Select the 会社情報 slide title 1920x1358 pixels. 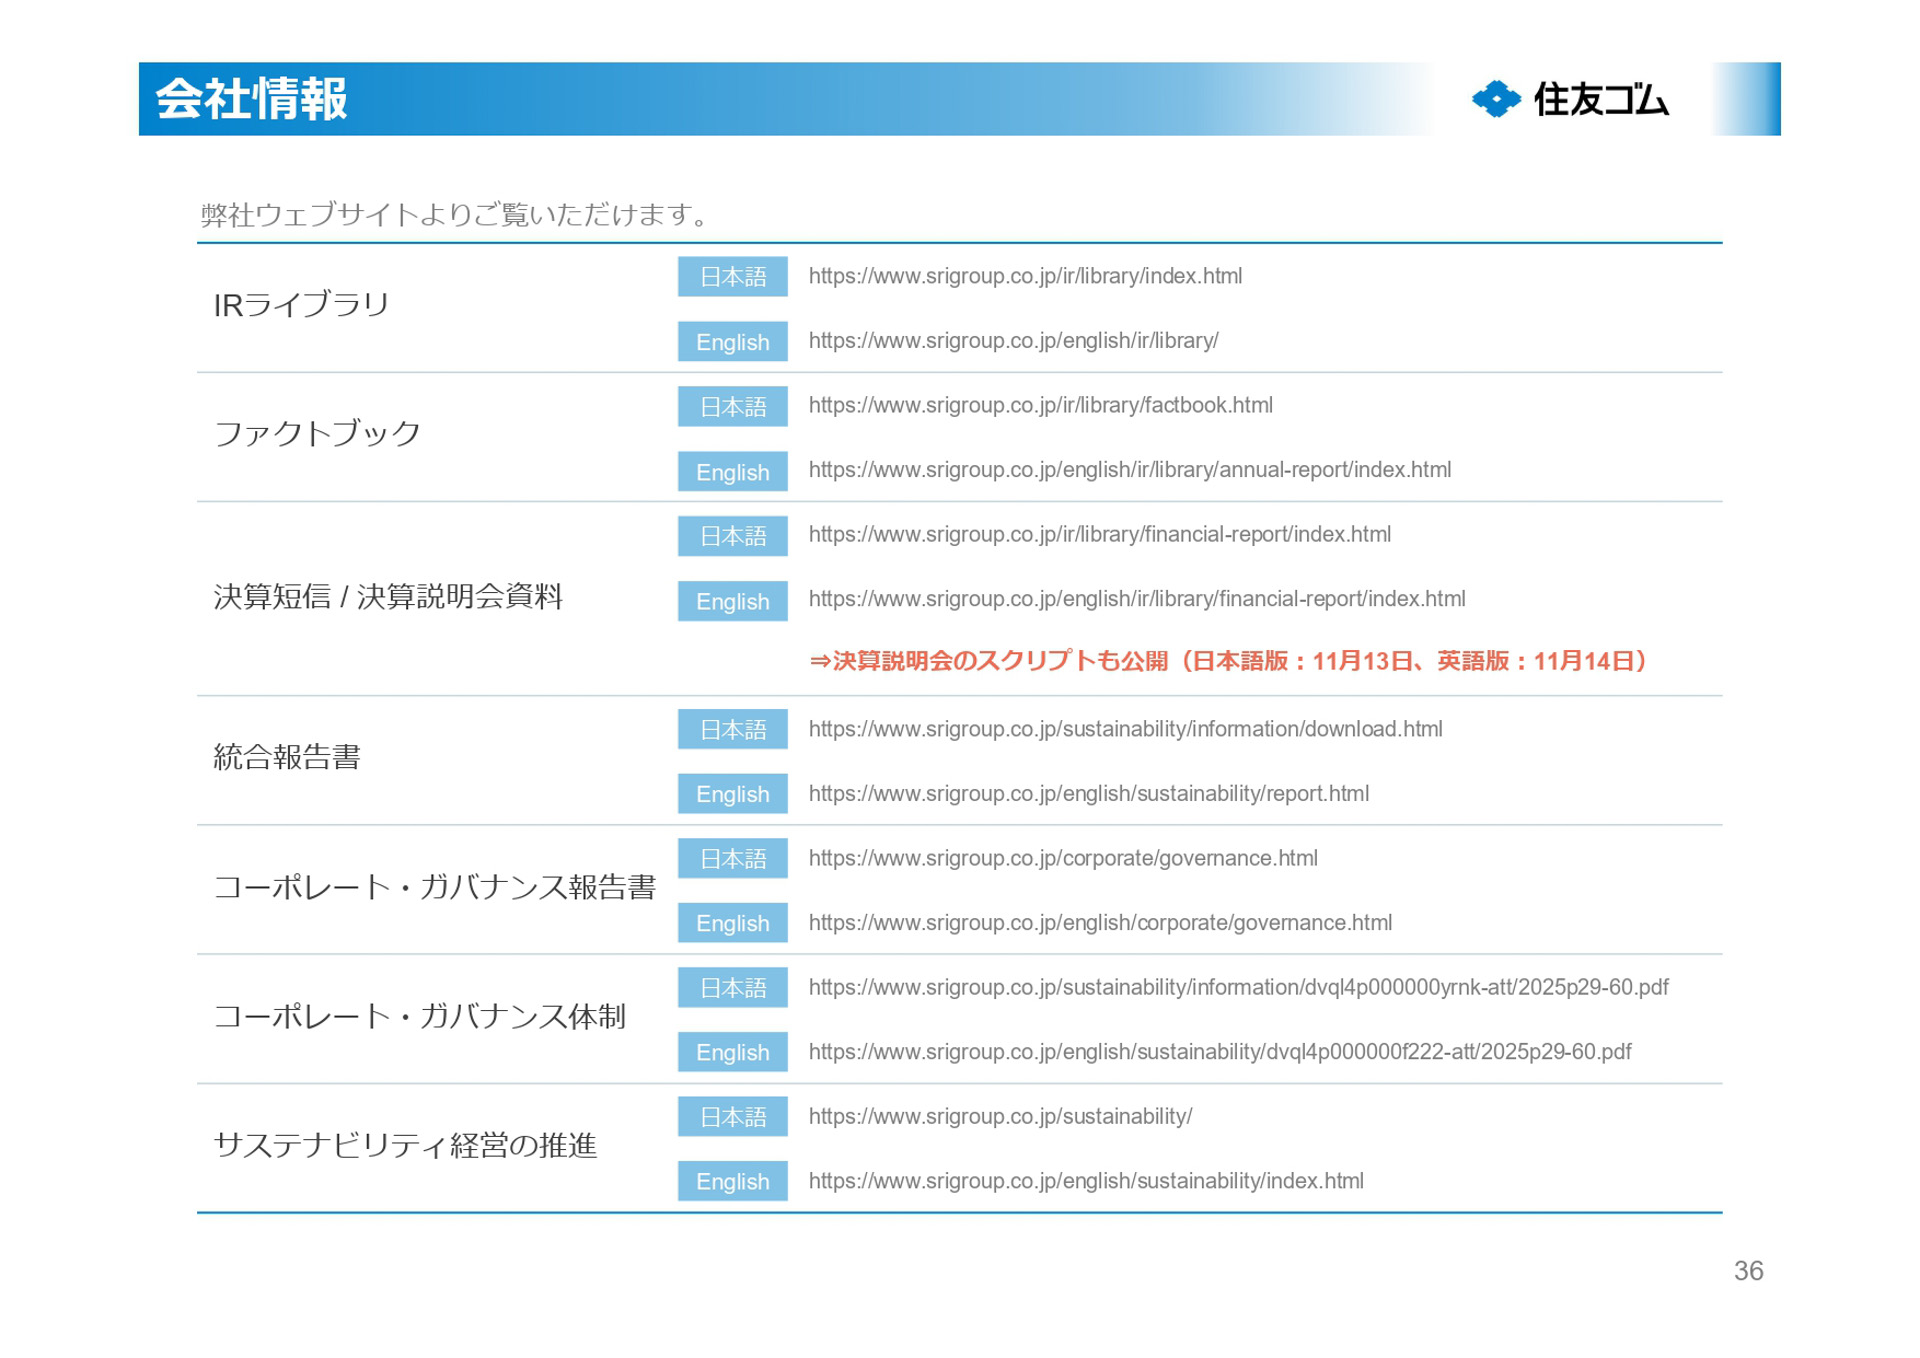tap(252, 100)
